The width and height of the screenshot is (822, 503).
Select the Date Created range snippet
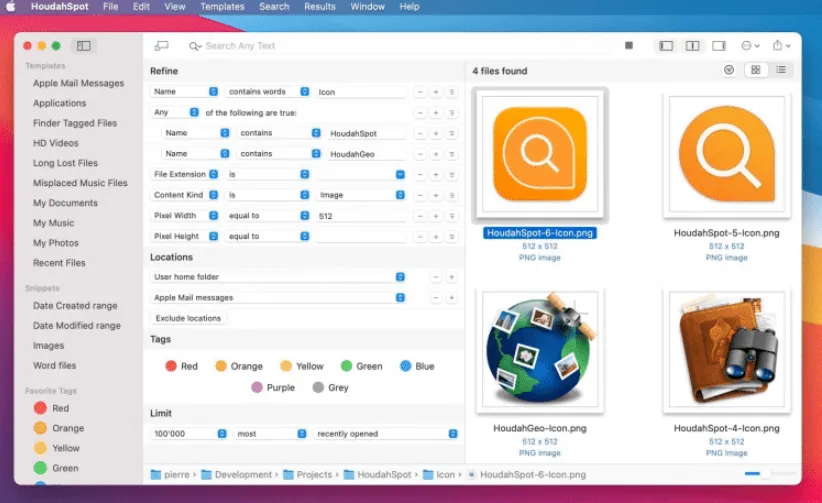75,306
